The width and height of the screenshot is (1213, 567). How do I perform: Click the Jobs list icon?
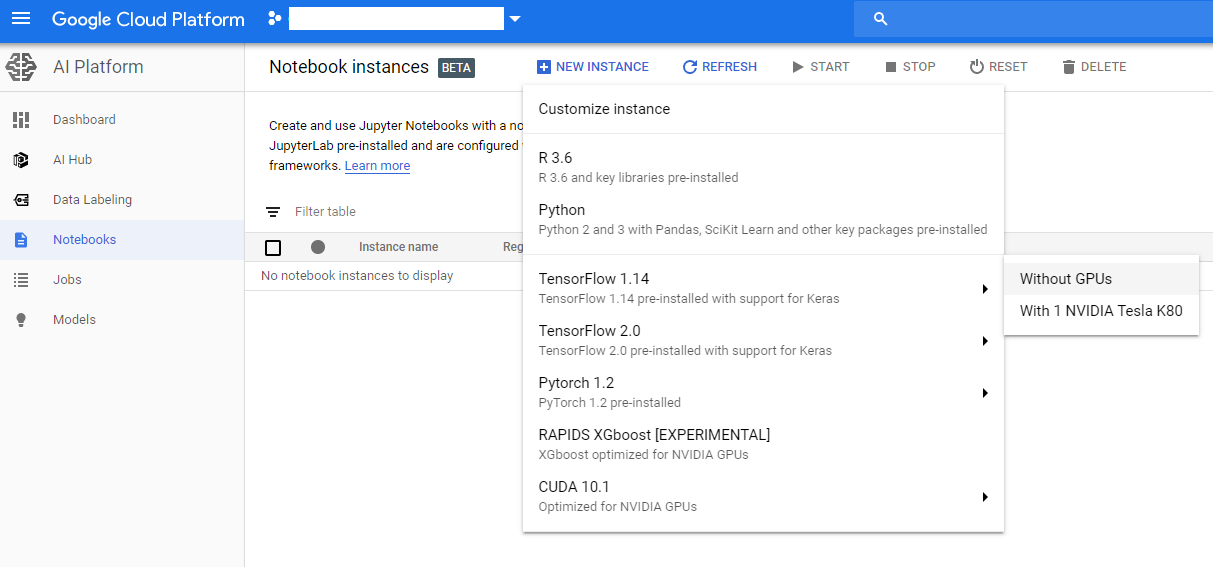click(x=21, y=280)
